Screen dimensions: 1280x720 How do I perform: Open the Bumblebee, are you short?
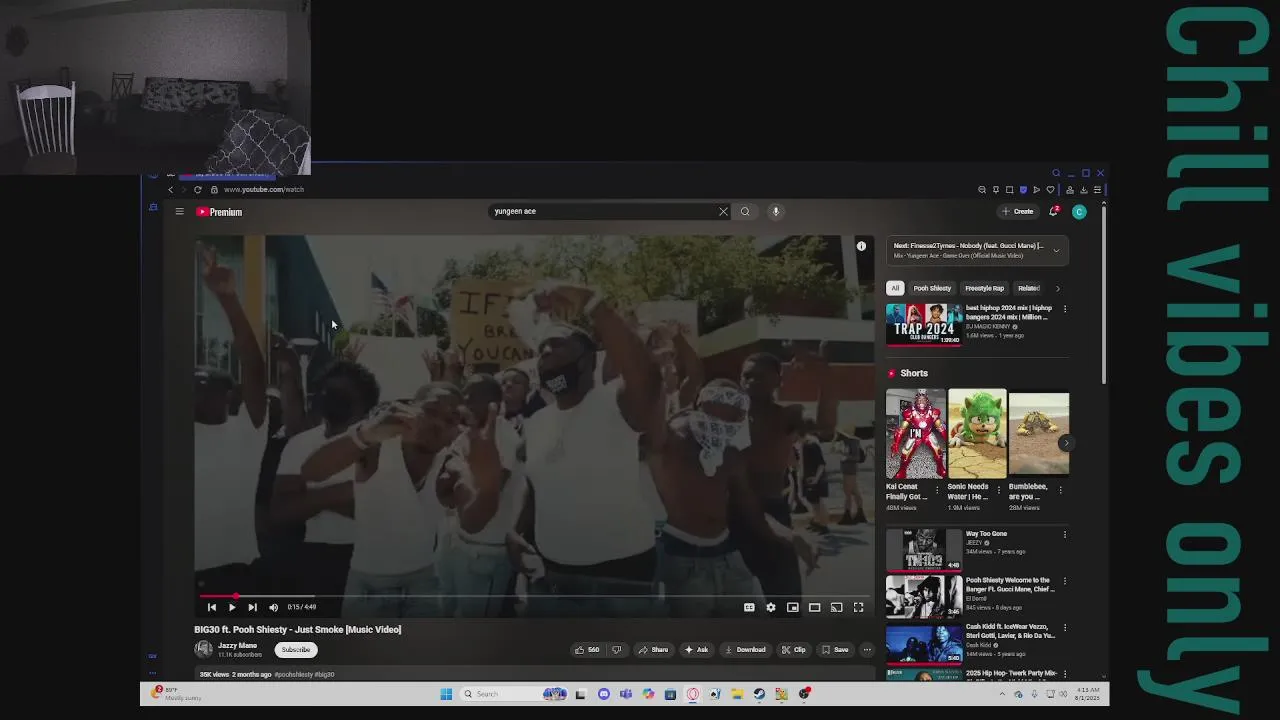pos(1039,433)
